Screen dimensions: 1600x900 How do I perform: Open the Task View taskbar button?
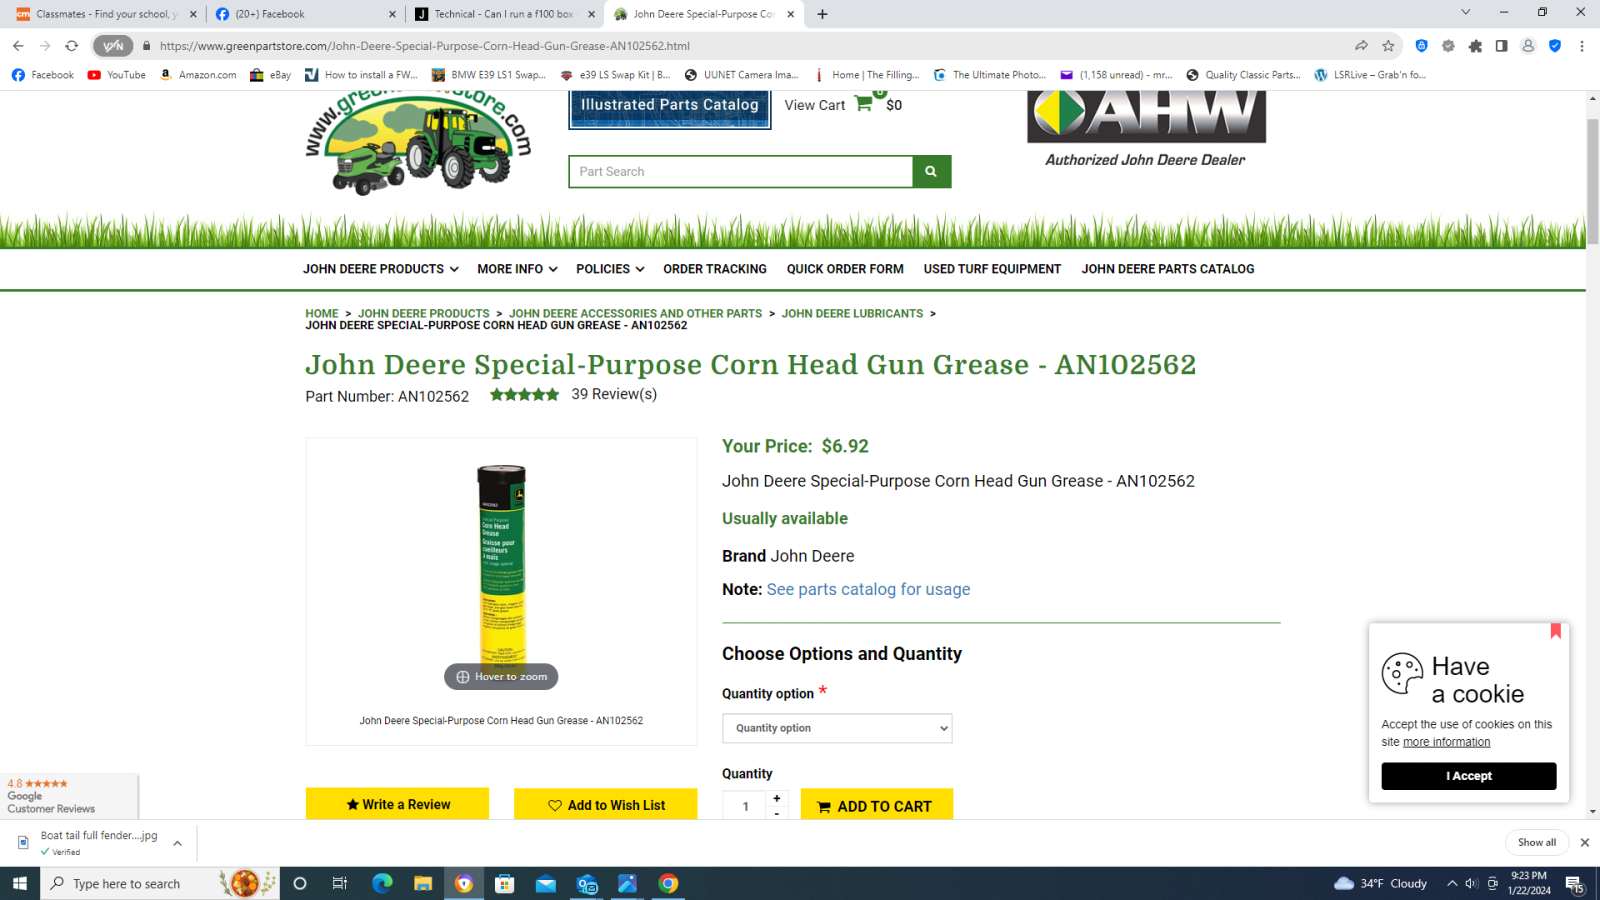tap(340, 884)
